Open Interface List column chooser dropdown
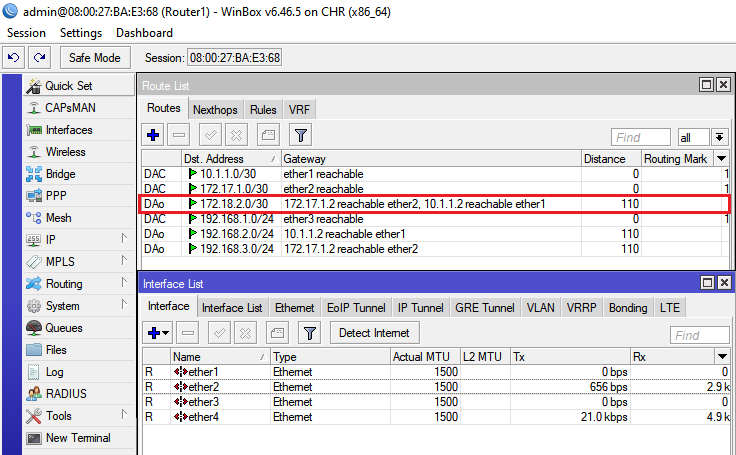The height and width of the screenshot is (455, 736). (x=722, y=357)
